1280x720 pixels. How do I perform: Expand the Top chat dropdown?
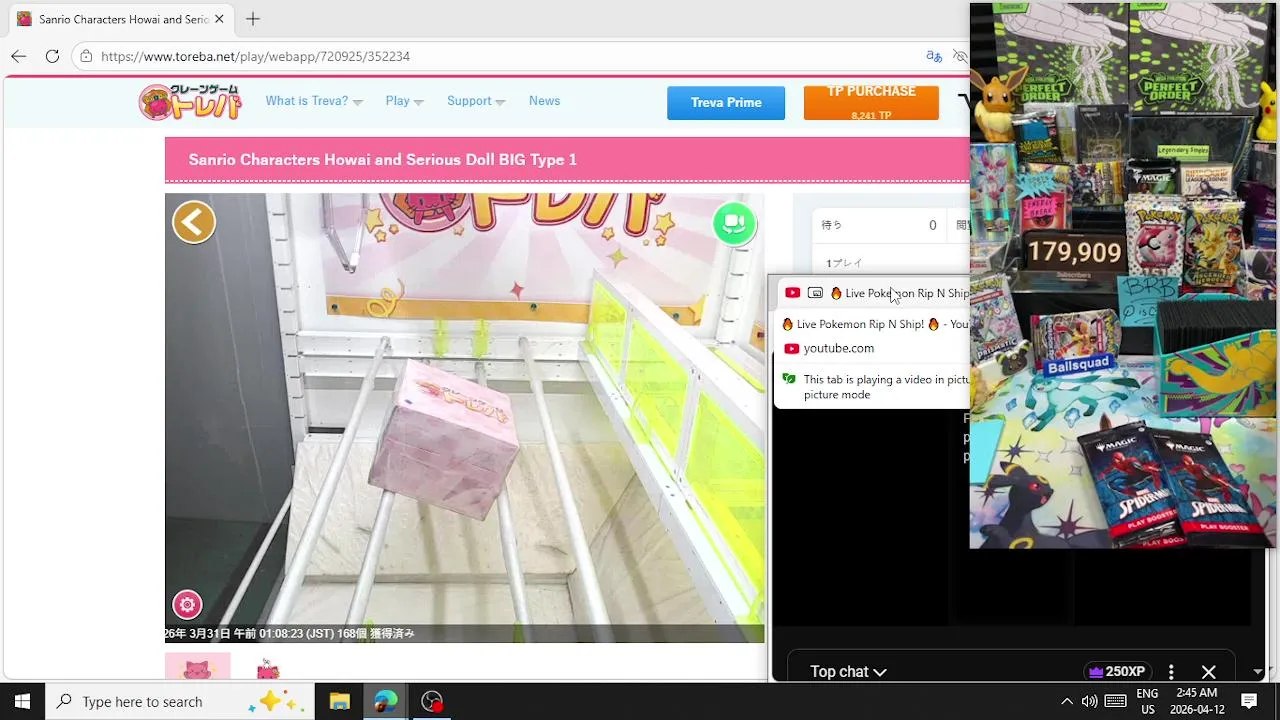pos(848,672)
